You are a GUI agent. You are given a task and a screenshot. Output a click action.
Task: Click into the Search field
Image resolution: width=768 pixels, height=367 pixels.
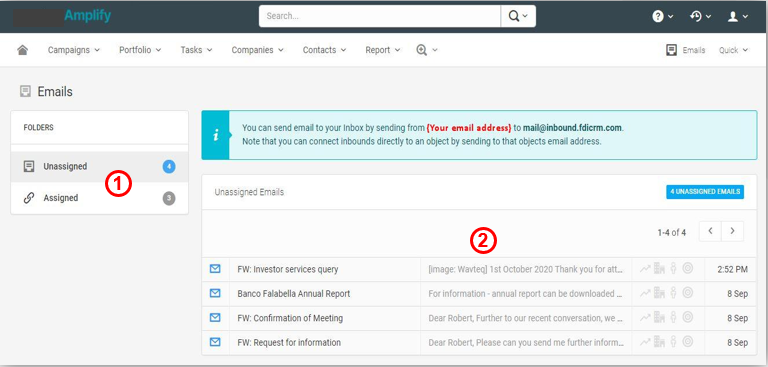[380, 16]
